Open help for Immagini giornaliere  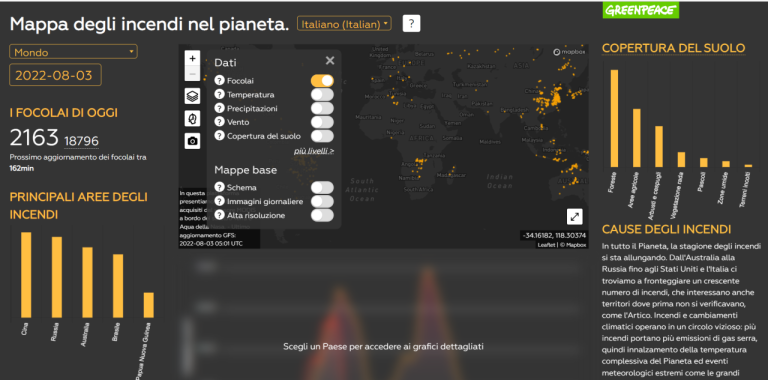coord(219,201)
